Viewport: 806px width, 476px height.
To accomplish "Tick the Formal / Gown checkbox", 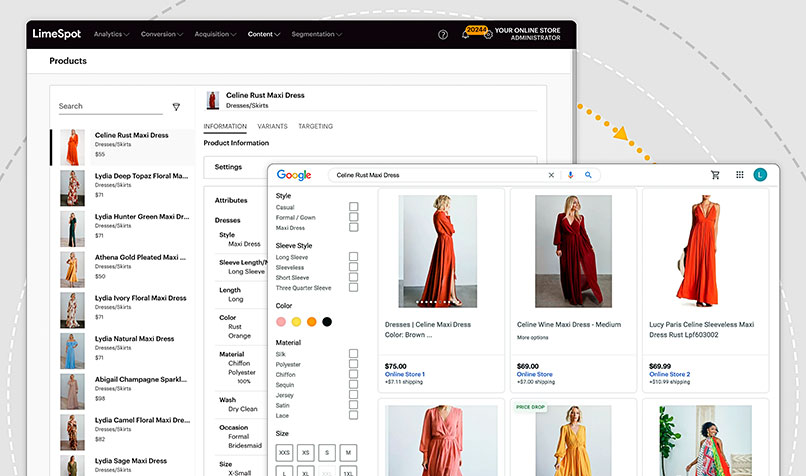I will 354,217.
